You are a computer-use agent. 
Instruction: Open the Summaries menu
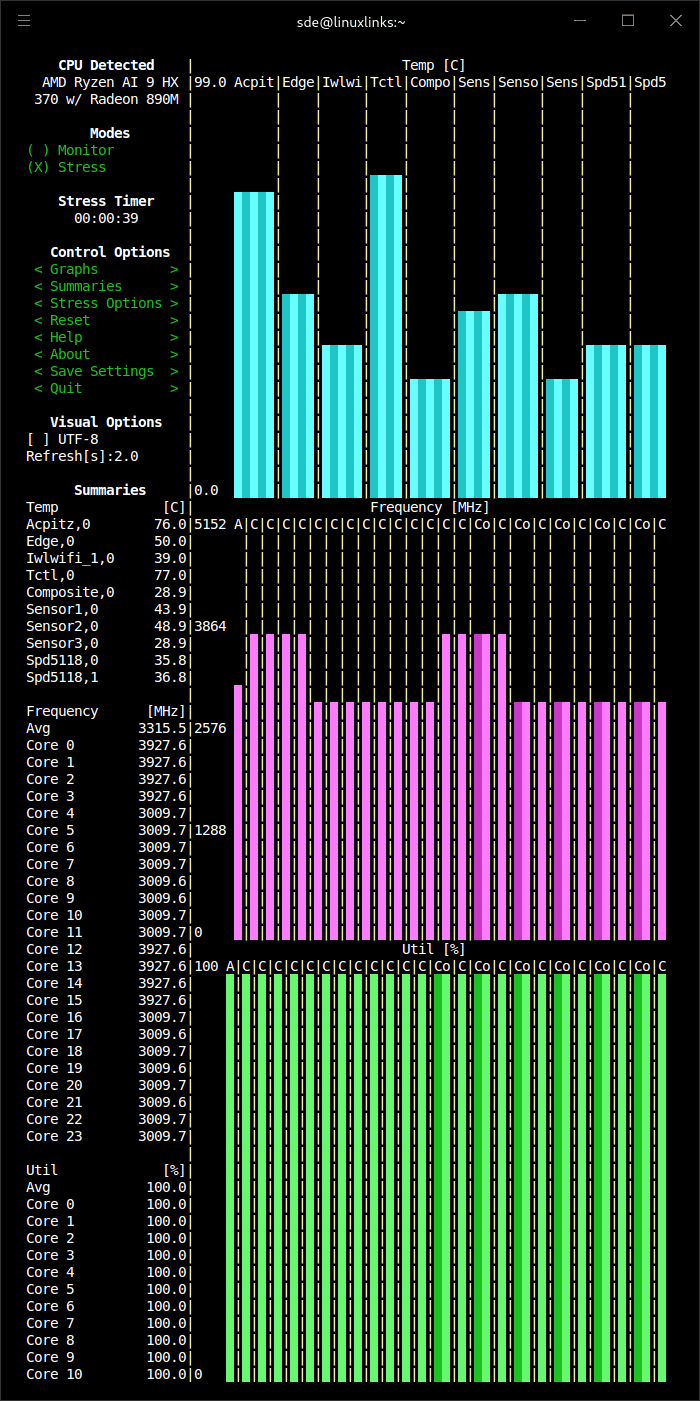[x=86, y=286]
